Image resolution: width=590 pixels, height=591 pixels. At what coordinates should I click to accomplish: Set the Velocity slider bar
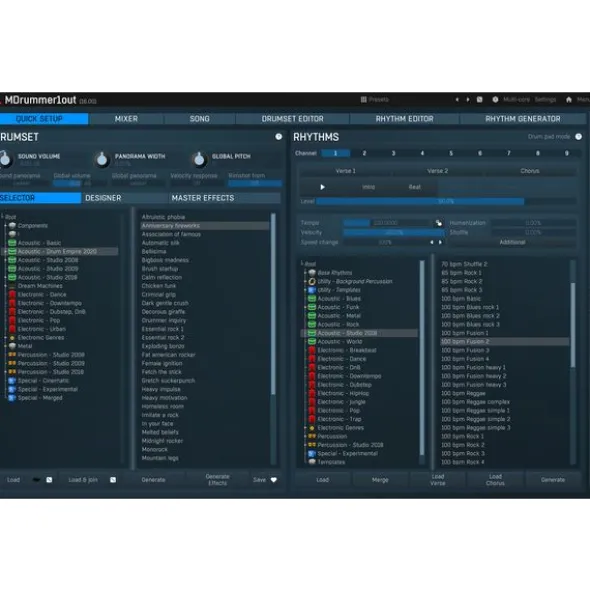(x=394, y=233)
